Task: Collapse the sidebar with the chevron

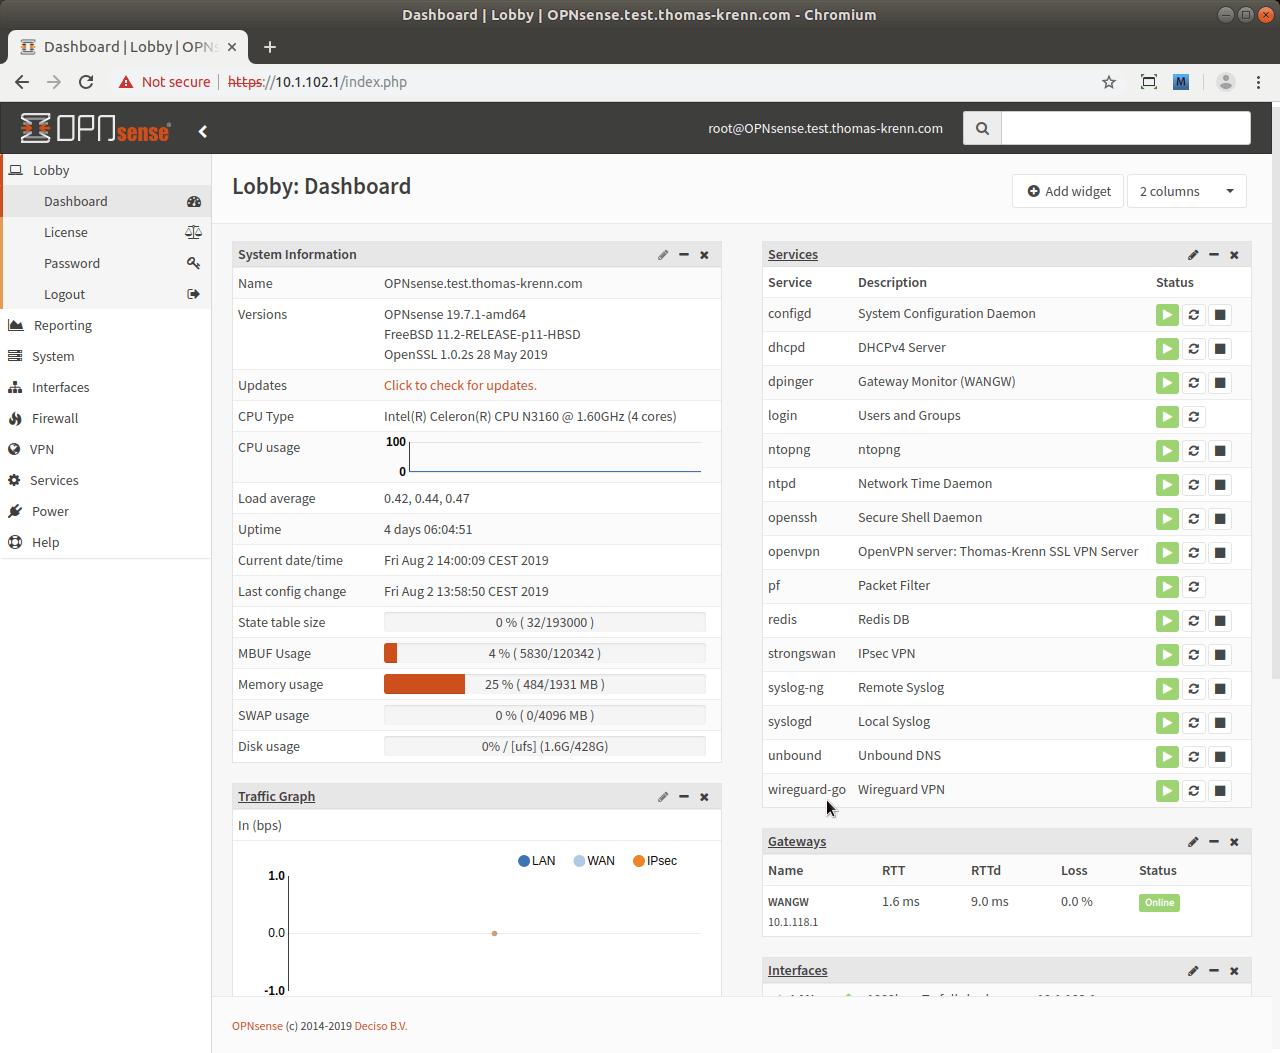Action: click(203, 131)
